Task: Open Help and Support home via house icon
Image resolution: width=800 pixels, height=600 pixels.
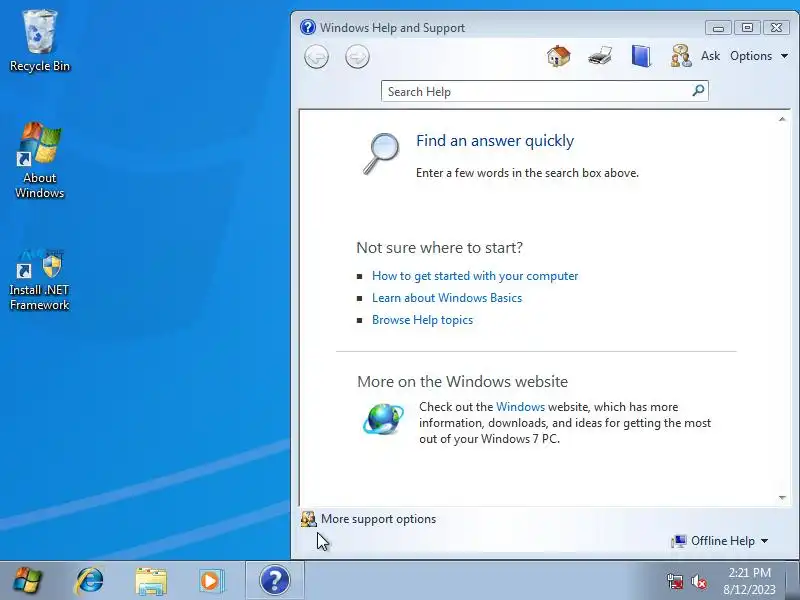Action: (x=559, y=56)
